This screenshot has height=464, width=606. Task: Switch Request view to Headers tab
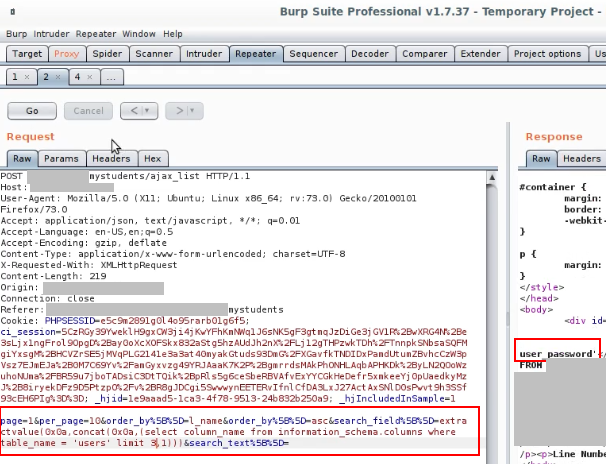111,159
